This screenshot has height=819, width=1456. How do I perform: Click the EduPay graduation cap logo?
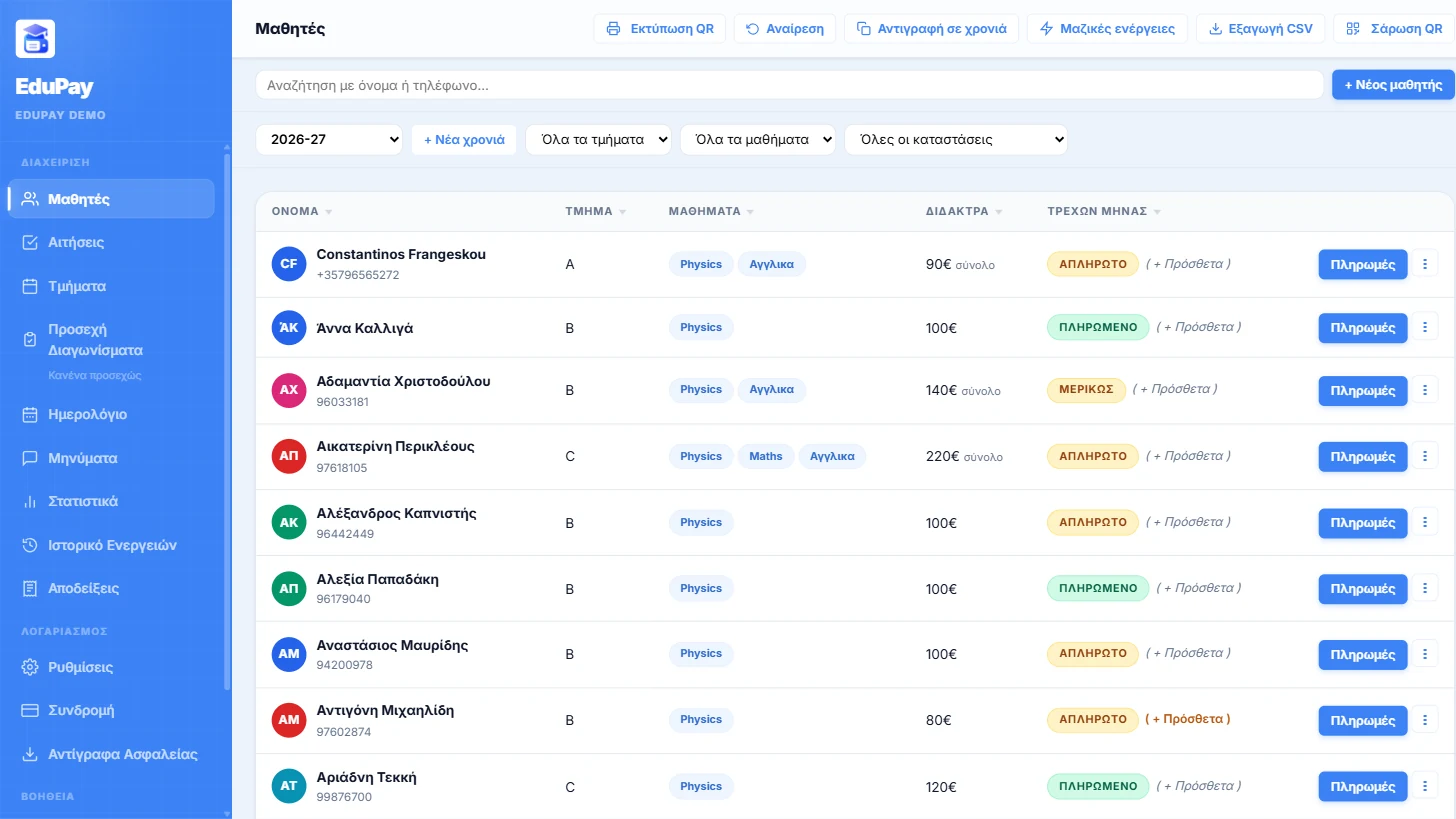[35, 39]
